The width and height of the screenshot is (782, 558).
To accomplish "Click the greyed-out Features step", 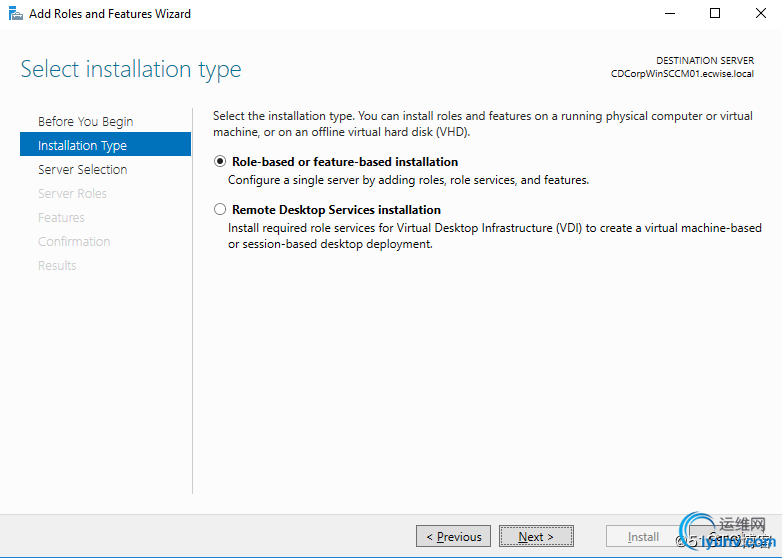I will click(x=61, y=217).
